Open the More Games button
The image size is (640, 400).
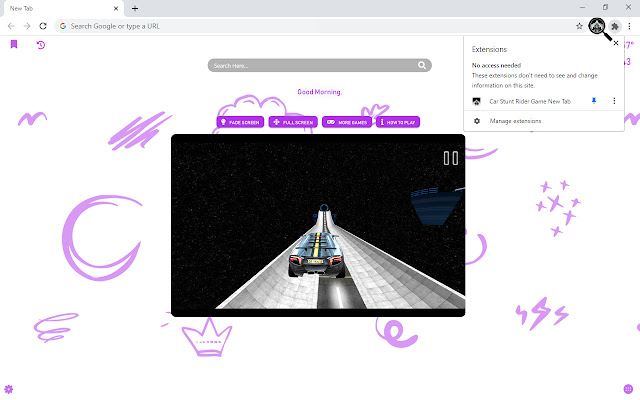pyautogui.click(x=347, y=122)
